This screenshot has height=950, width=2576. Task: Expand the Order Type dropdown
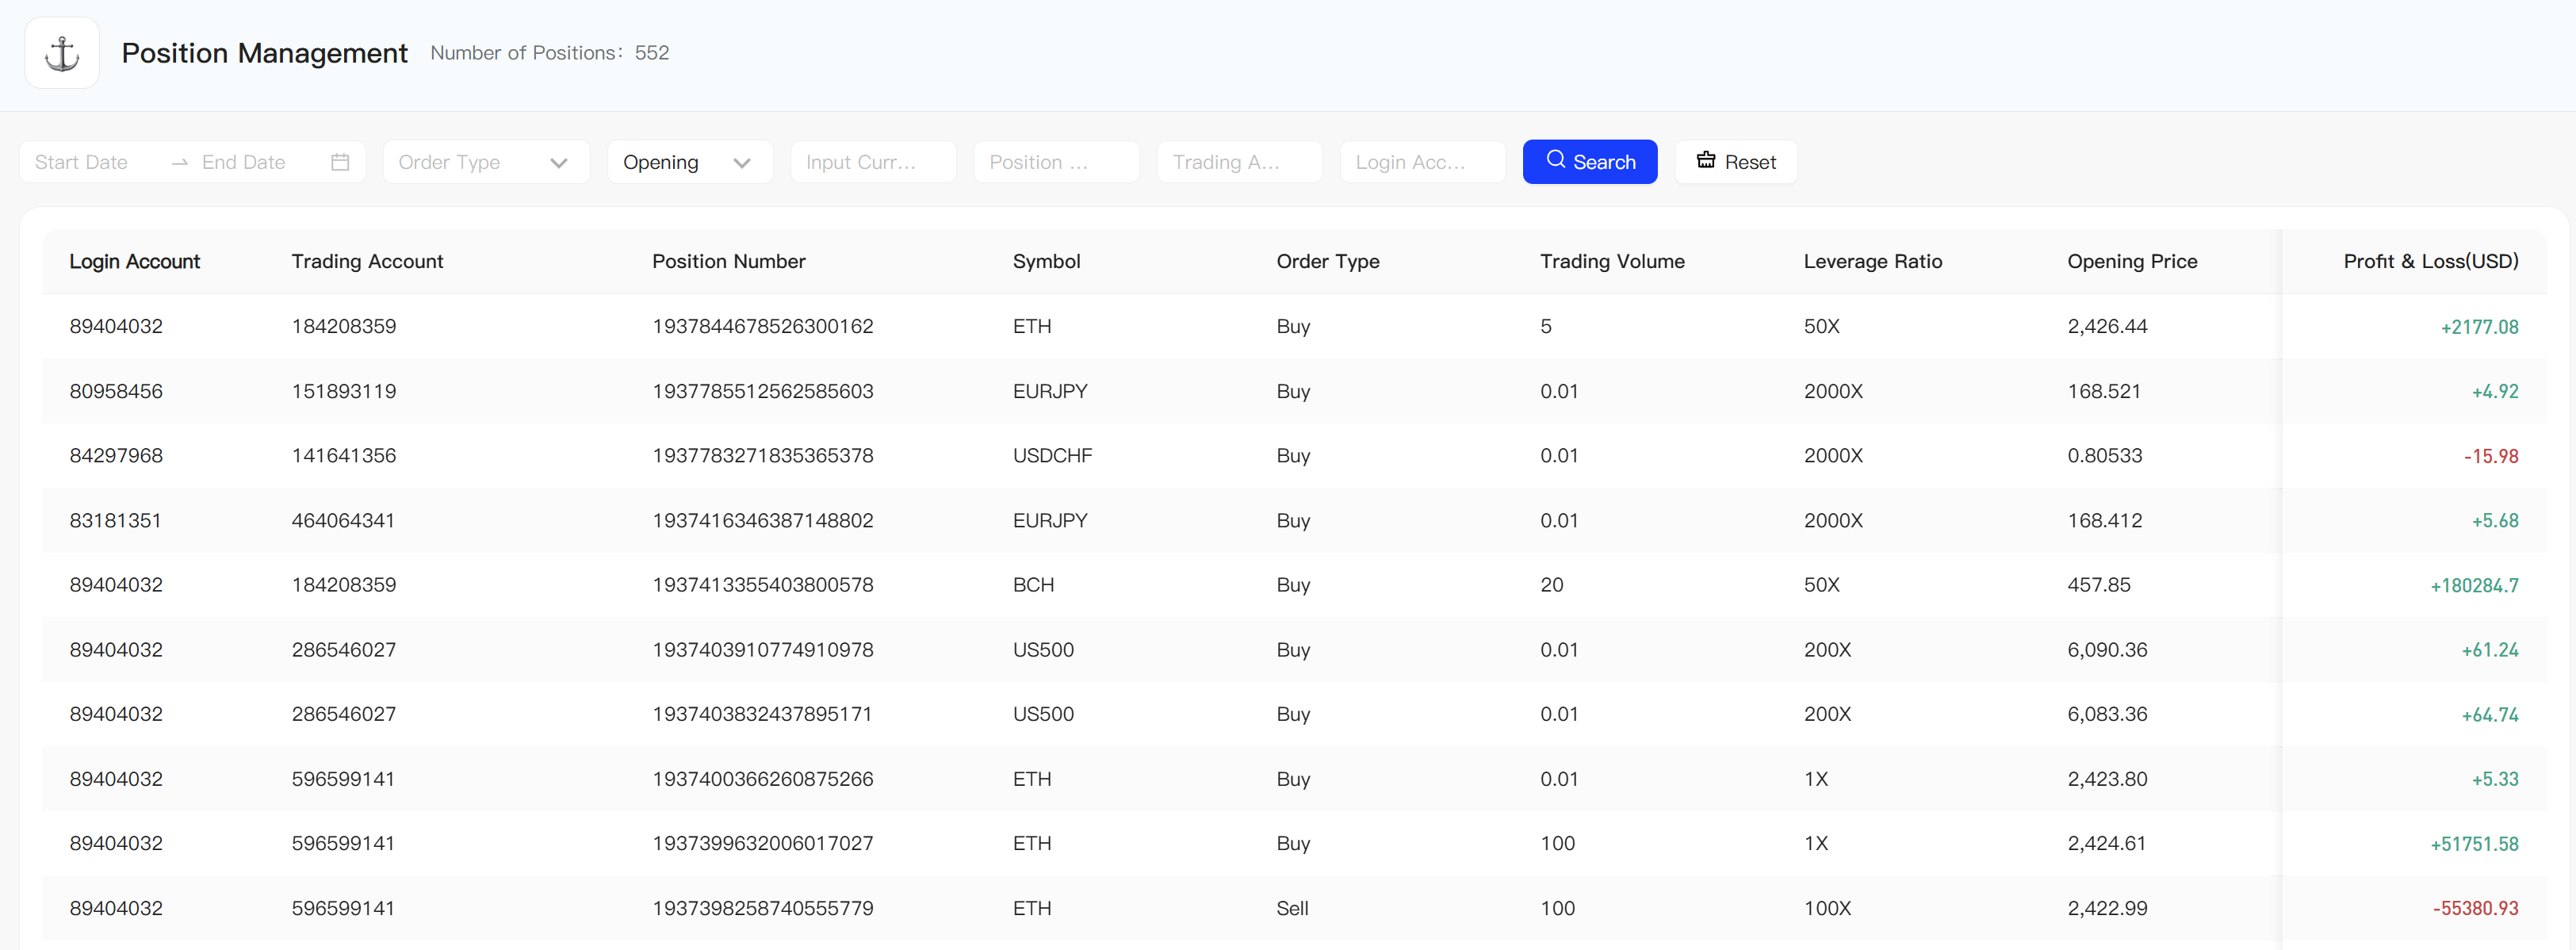click(486, 162)
